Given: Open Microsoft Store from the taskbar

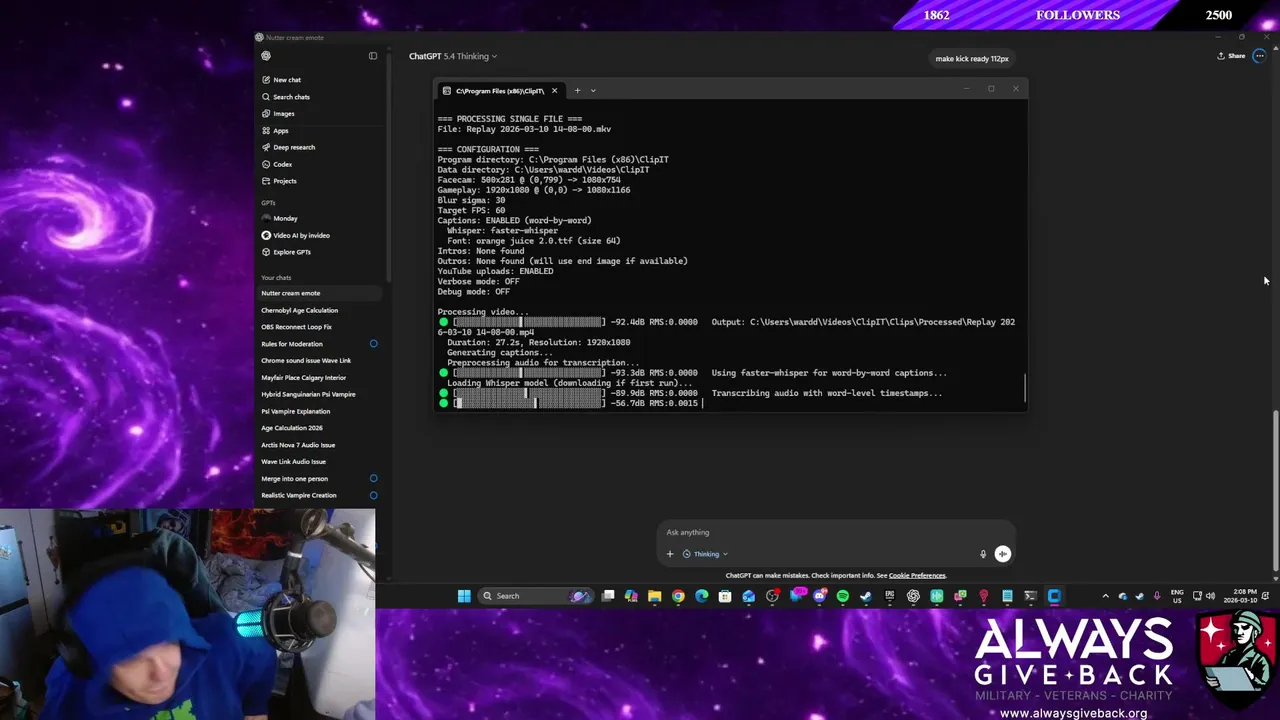Looking at the screenshot, I should [725, 596].
